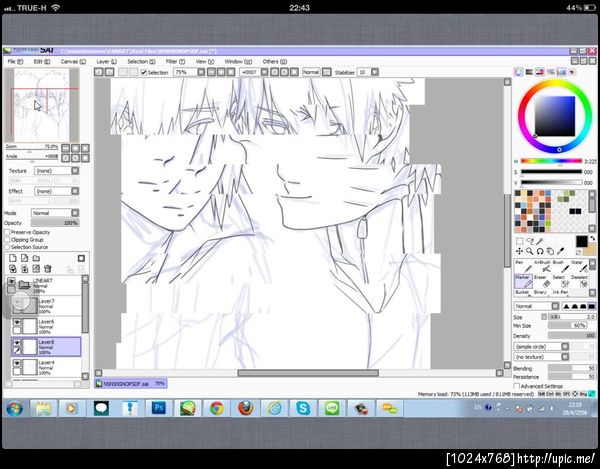
Task: Select the Water brush tool
Action: pyautogui.click(x=579, y=267)
